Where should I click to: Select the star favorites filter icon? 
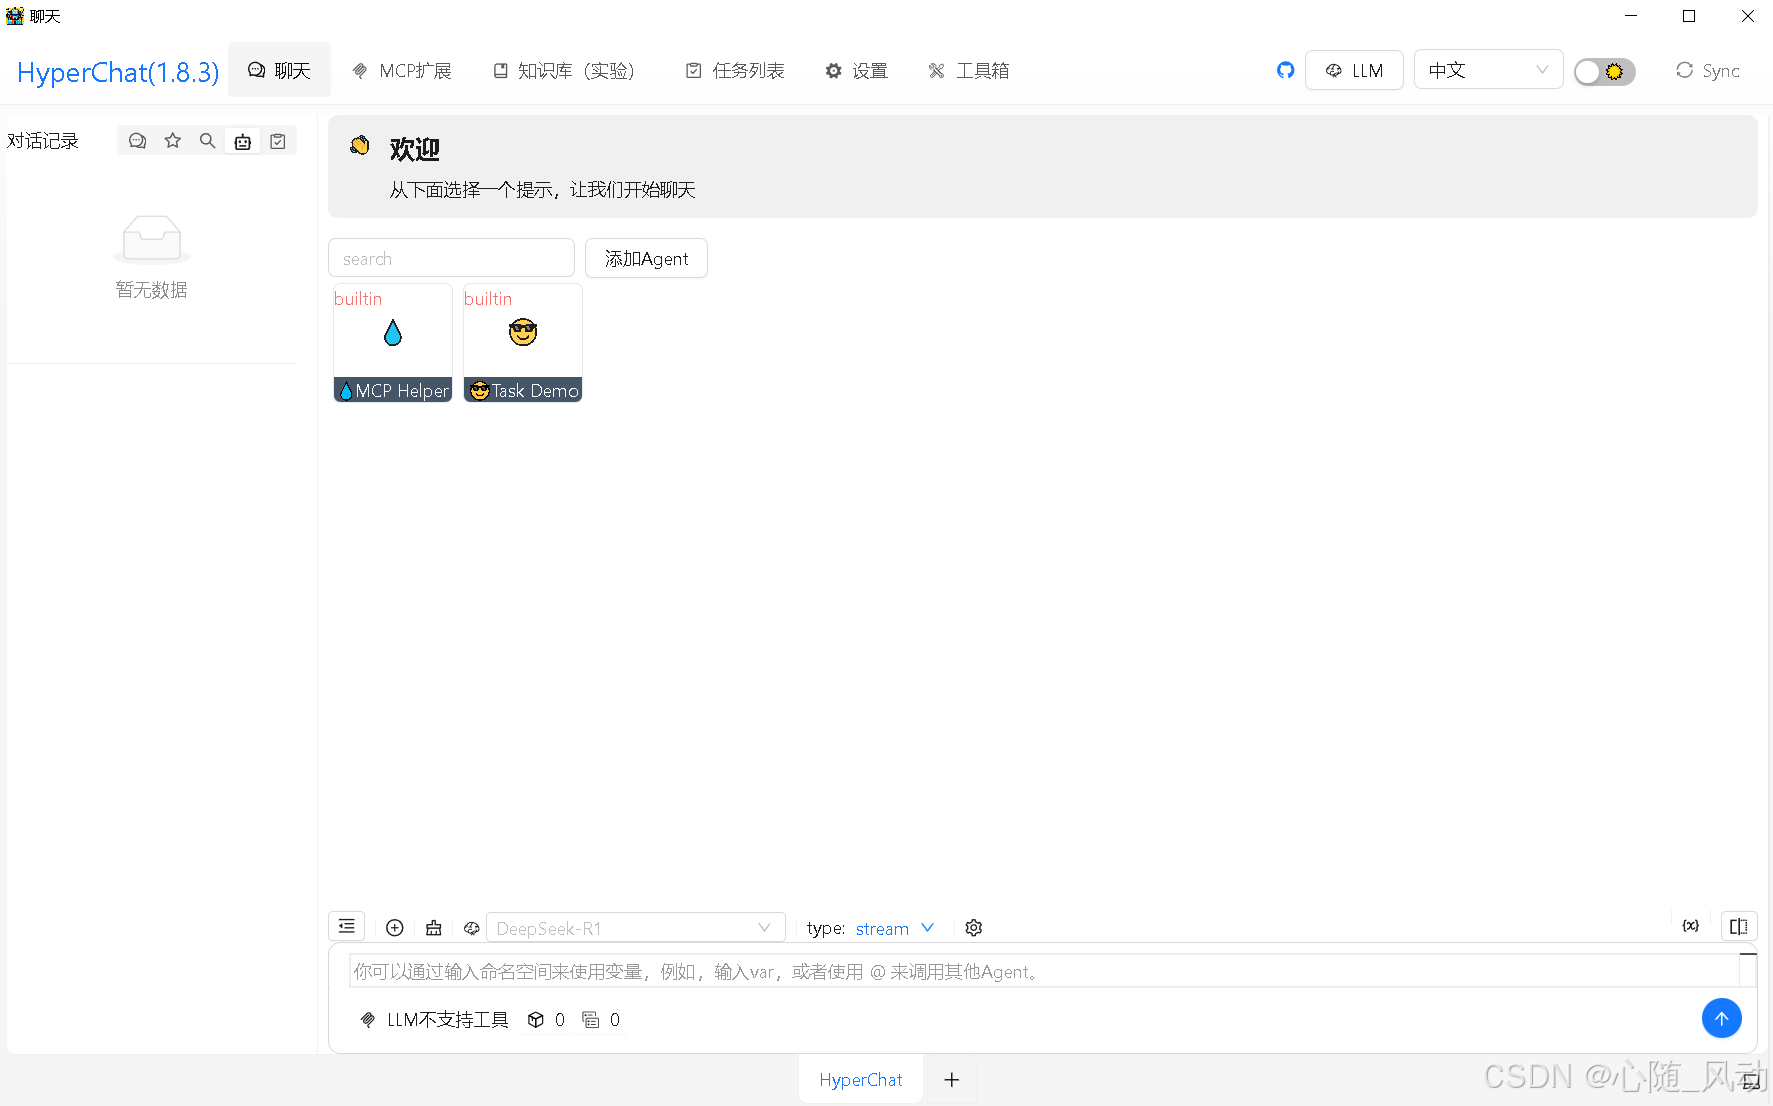[173, 141]
